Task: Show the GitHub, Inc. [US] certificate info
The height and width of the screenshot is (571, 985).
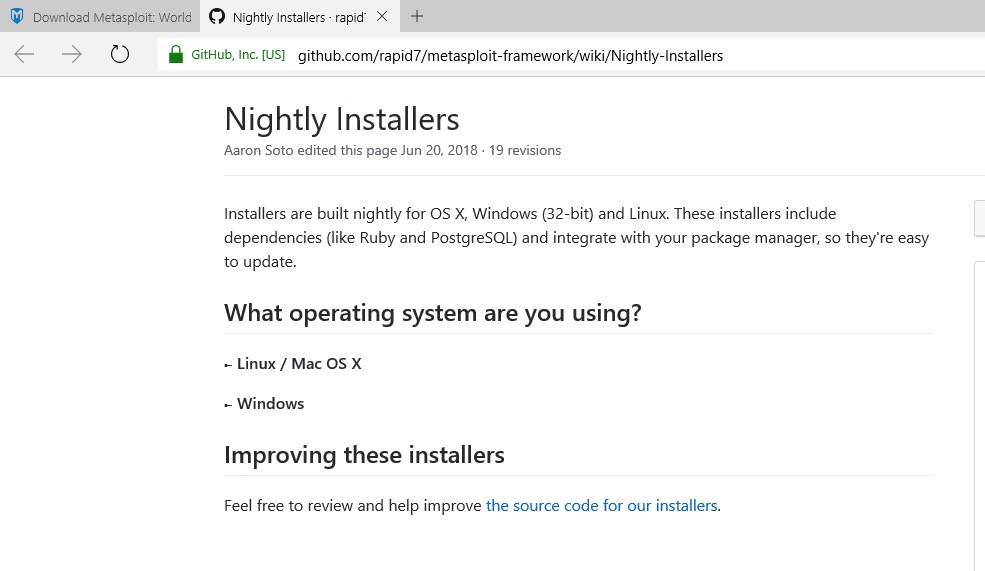Action: (x=238, y=55)
